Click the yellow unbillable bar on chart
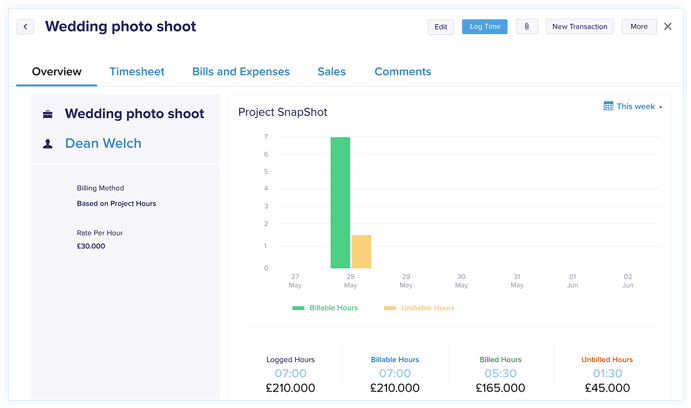This screenshot has width=691, height=408. (361, 252)
